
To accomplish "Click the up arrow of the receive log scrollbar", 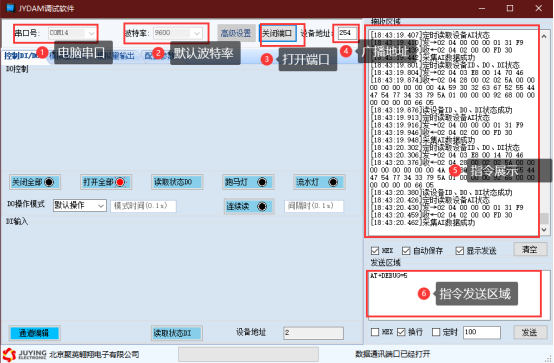I will (x=544, y=36).
